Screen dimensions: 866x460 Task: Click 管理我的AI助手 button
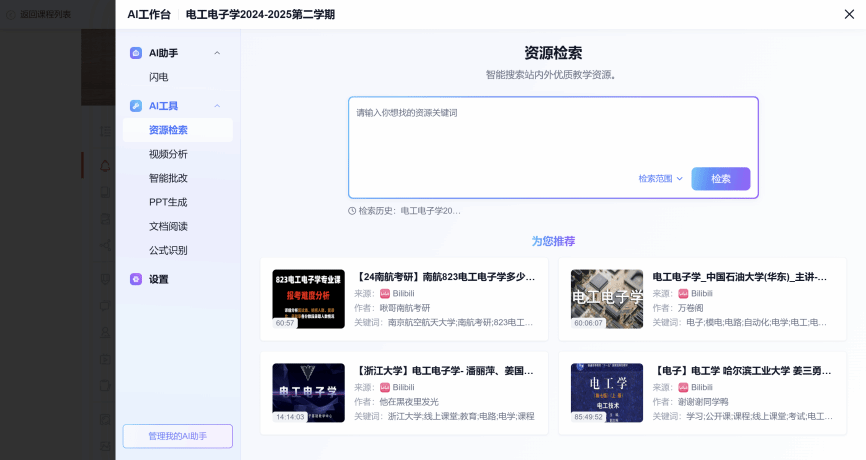177,436
